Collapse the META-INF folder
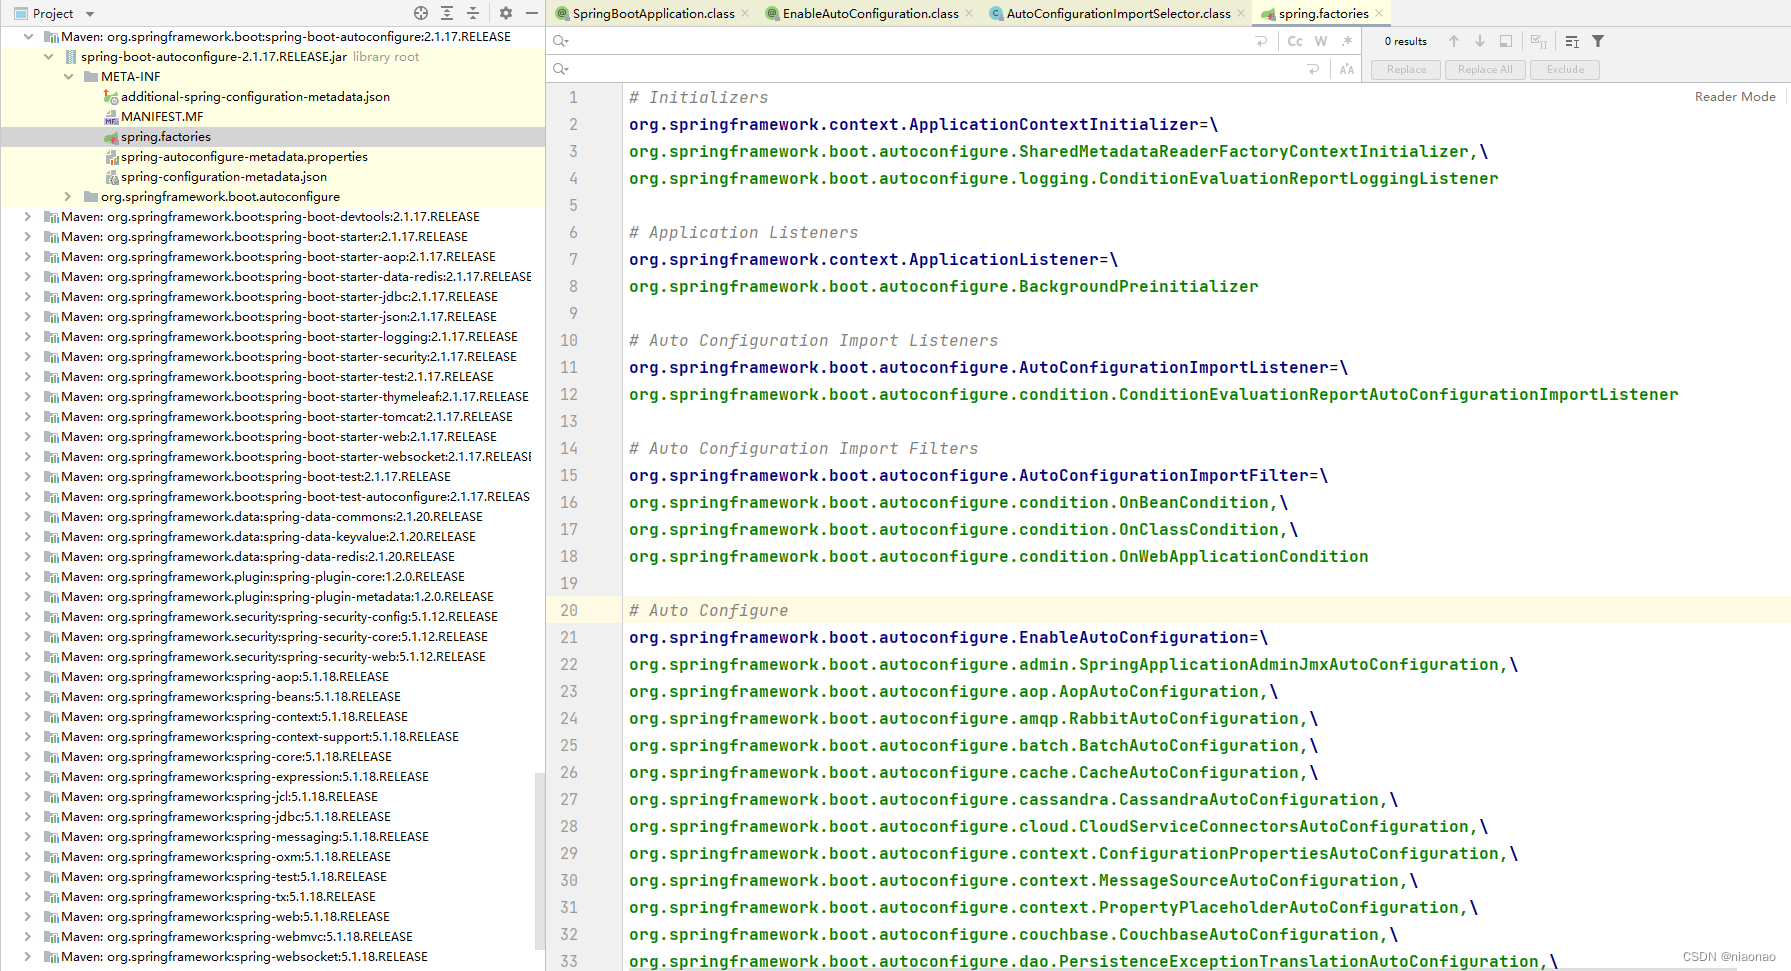This screenshot has height=971, width=1791. point(68,76)
